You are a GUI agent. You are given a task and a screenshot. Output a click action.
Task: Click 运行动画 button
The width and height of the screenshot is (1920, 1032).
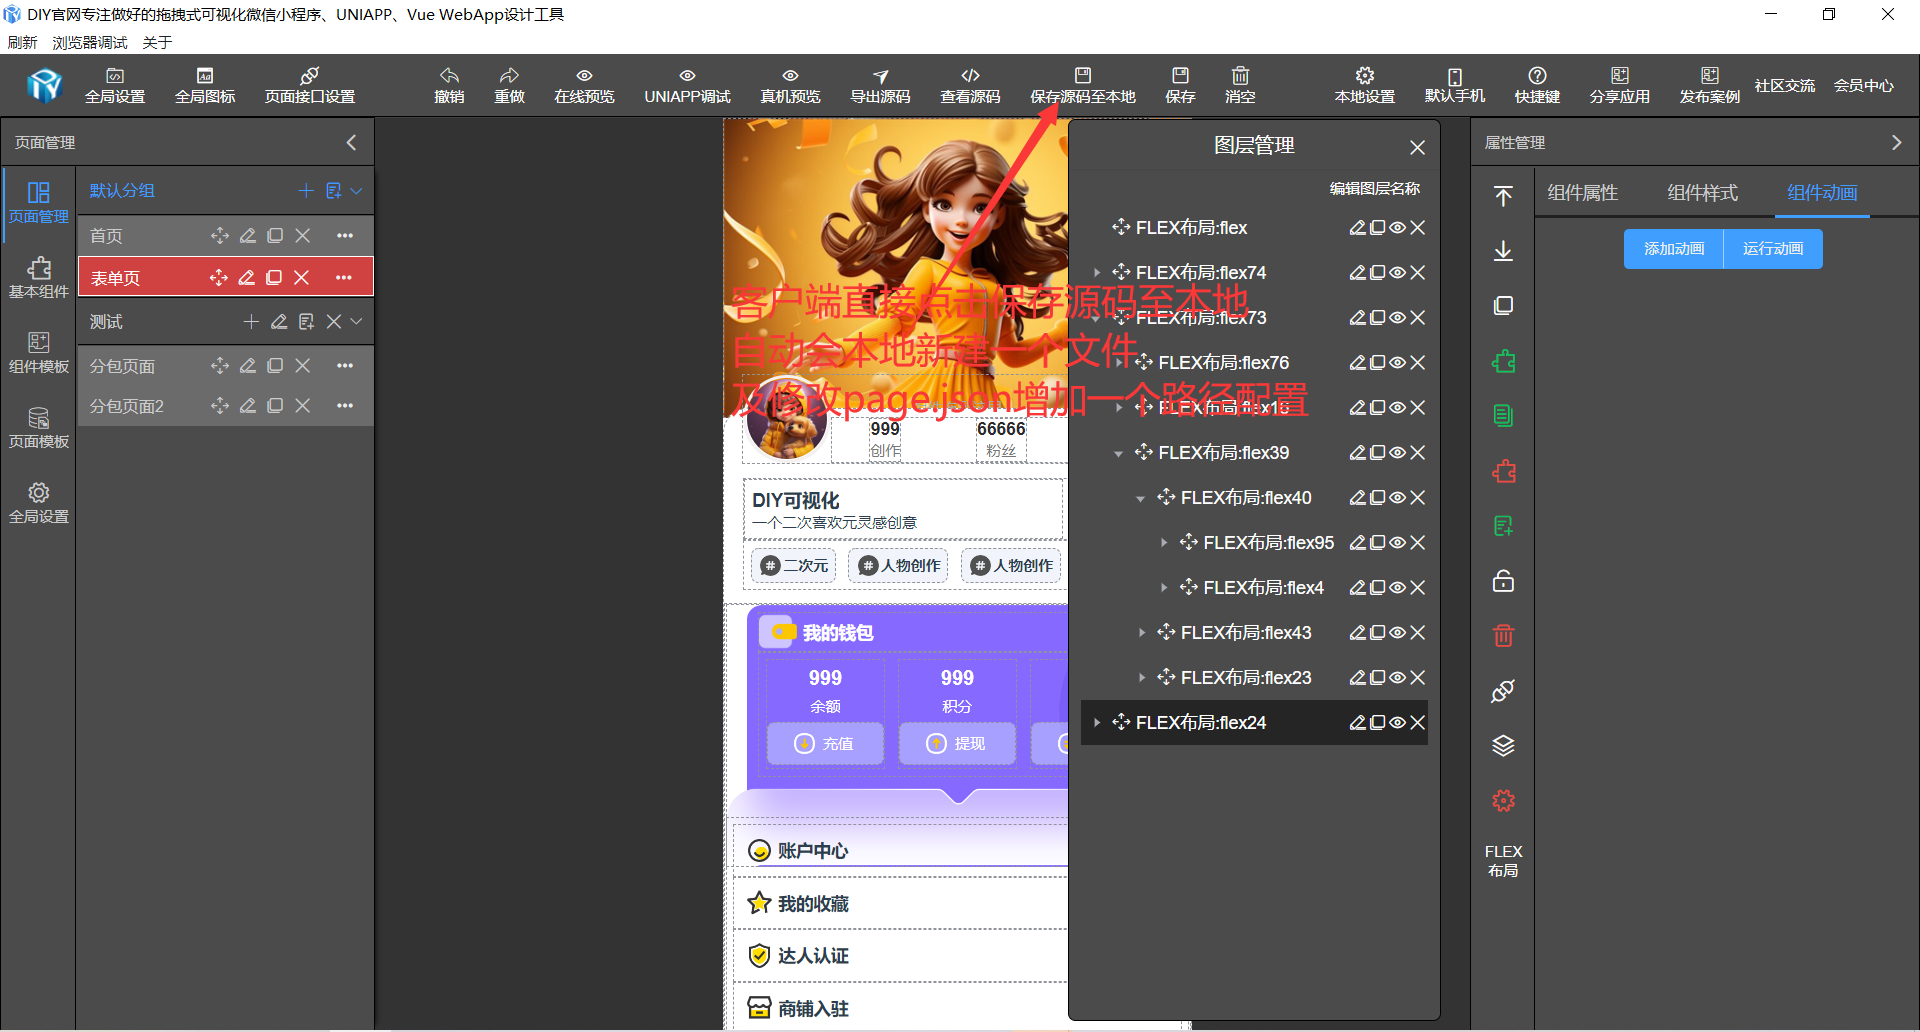pos(1773,249)
